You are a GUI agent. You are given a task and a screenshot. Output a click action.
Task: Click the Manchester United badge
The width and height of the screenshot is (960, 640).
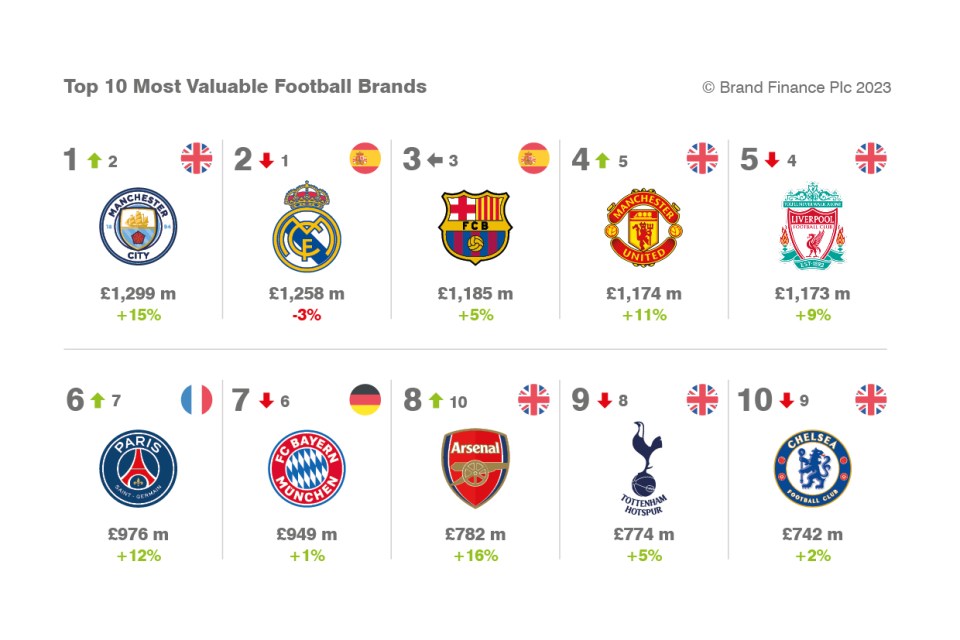click(x=643, y=227)
